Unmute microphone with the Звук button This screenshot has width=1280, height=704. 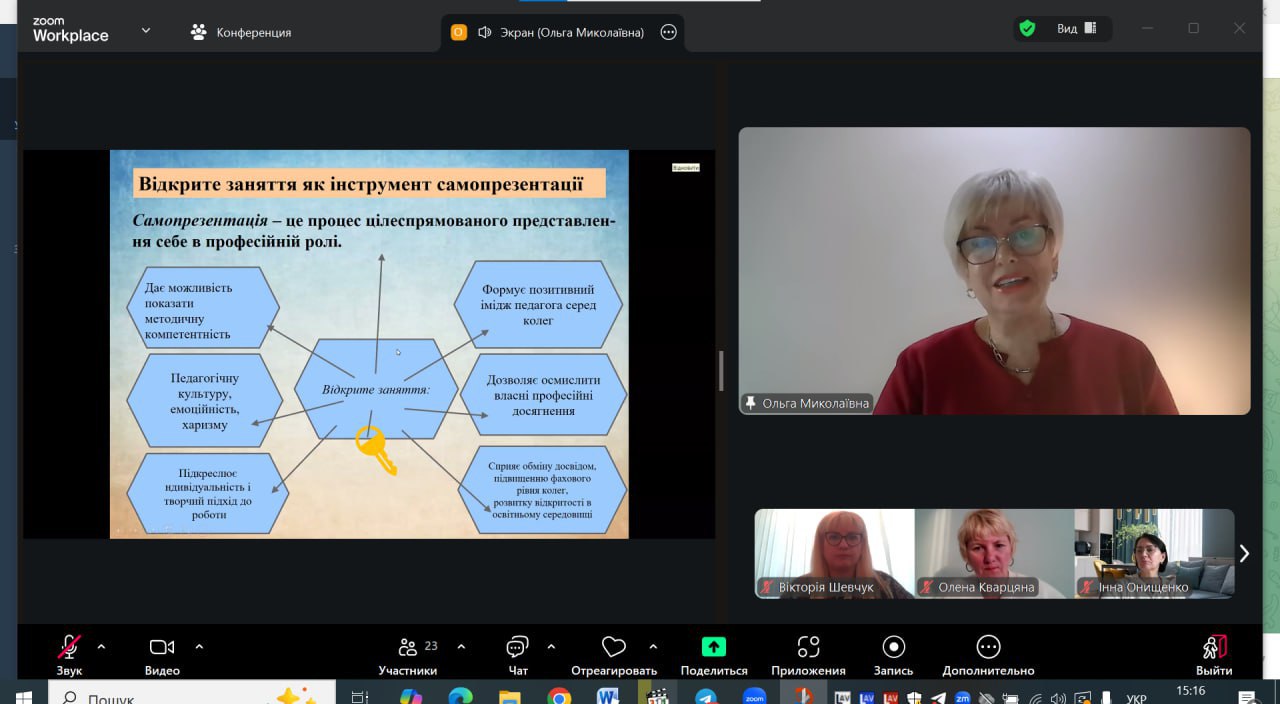[x=69, y=648]
